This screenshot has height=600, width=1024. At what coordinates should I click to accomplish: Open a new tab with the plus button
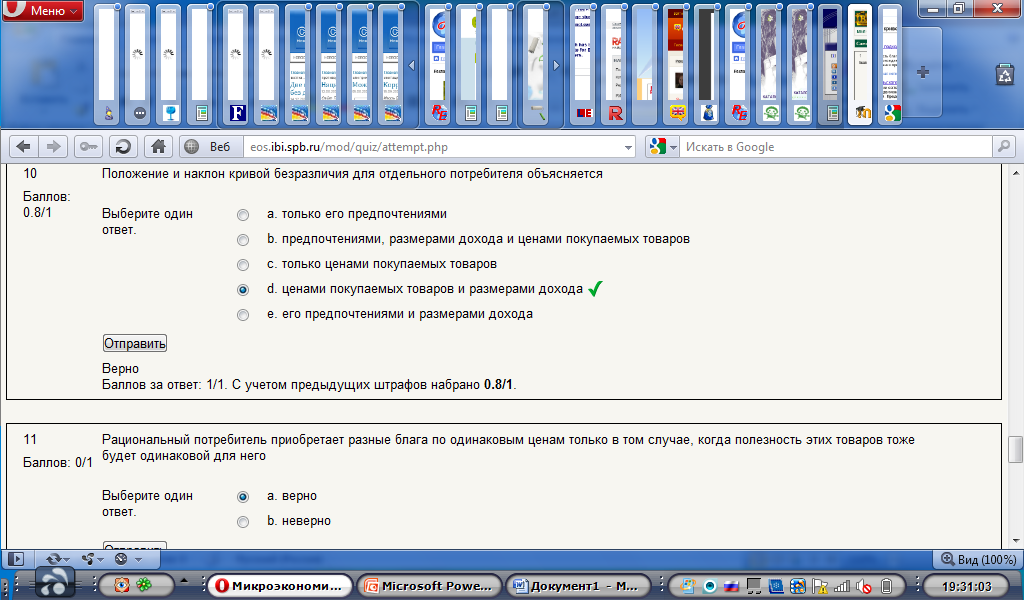(x=922, y=72)
